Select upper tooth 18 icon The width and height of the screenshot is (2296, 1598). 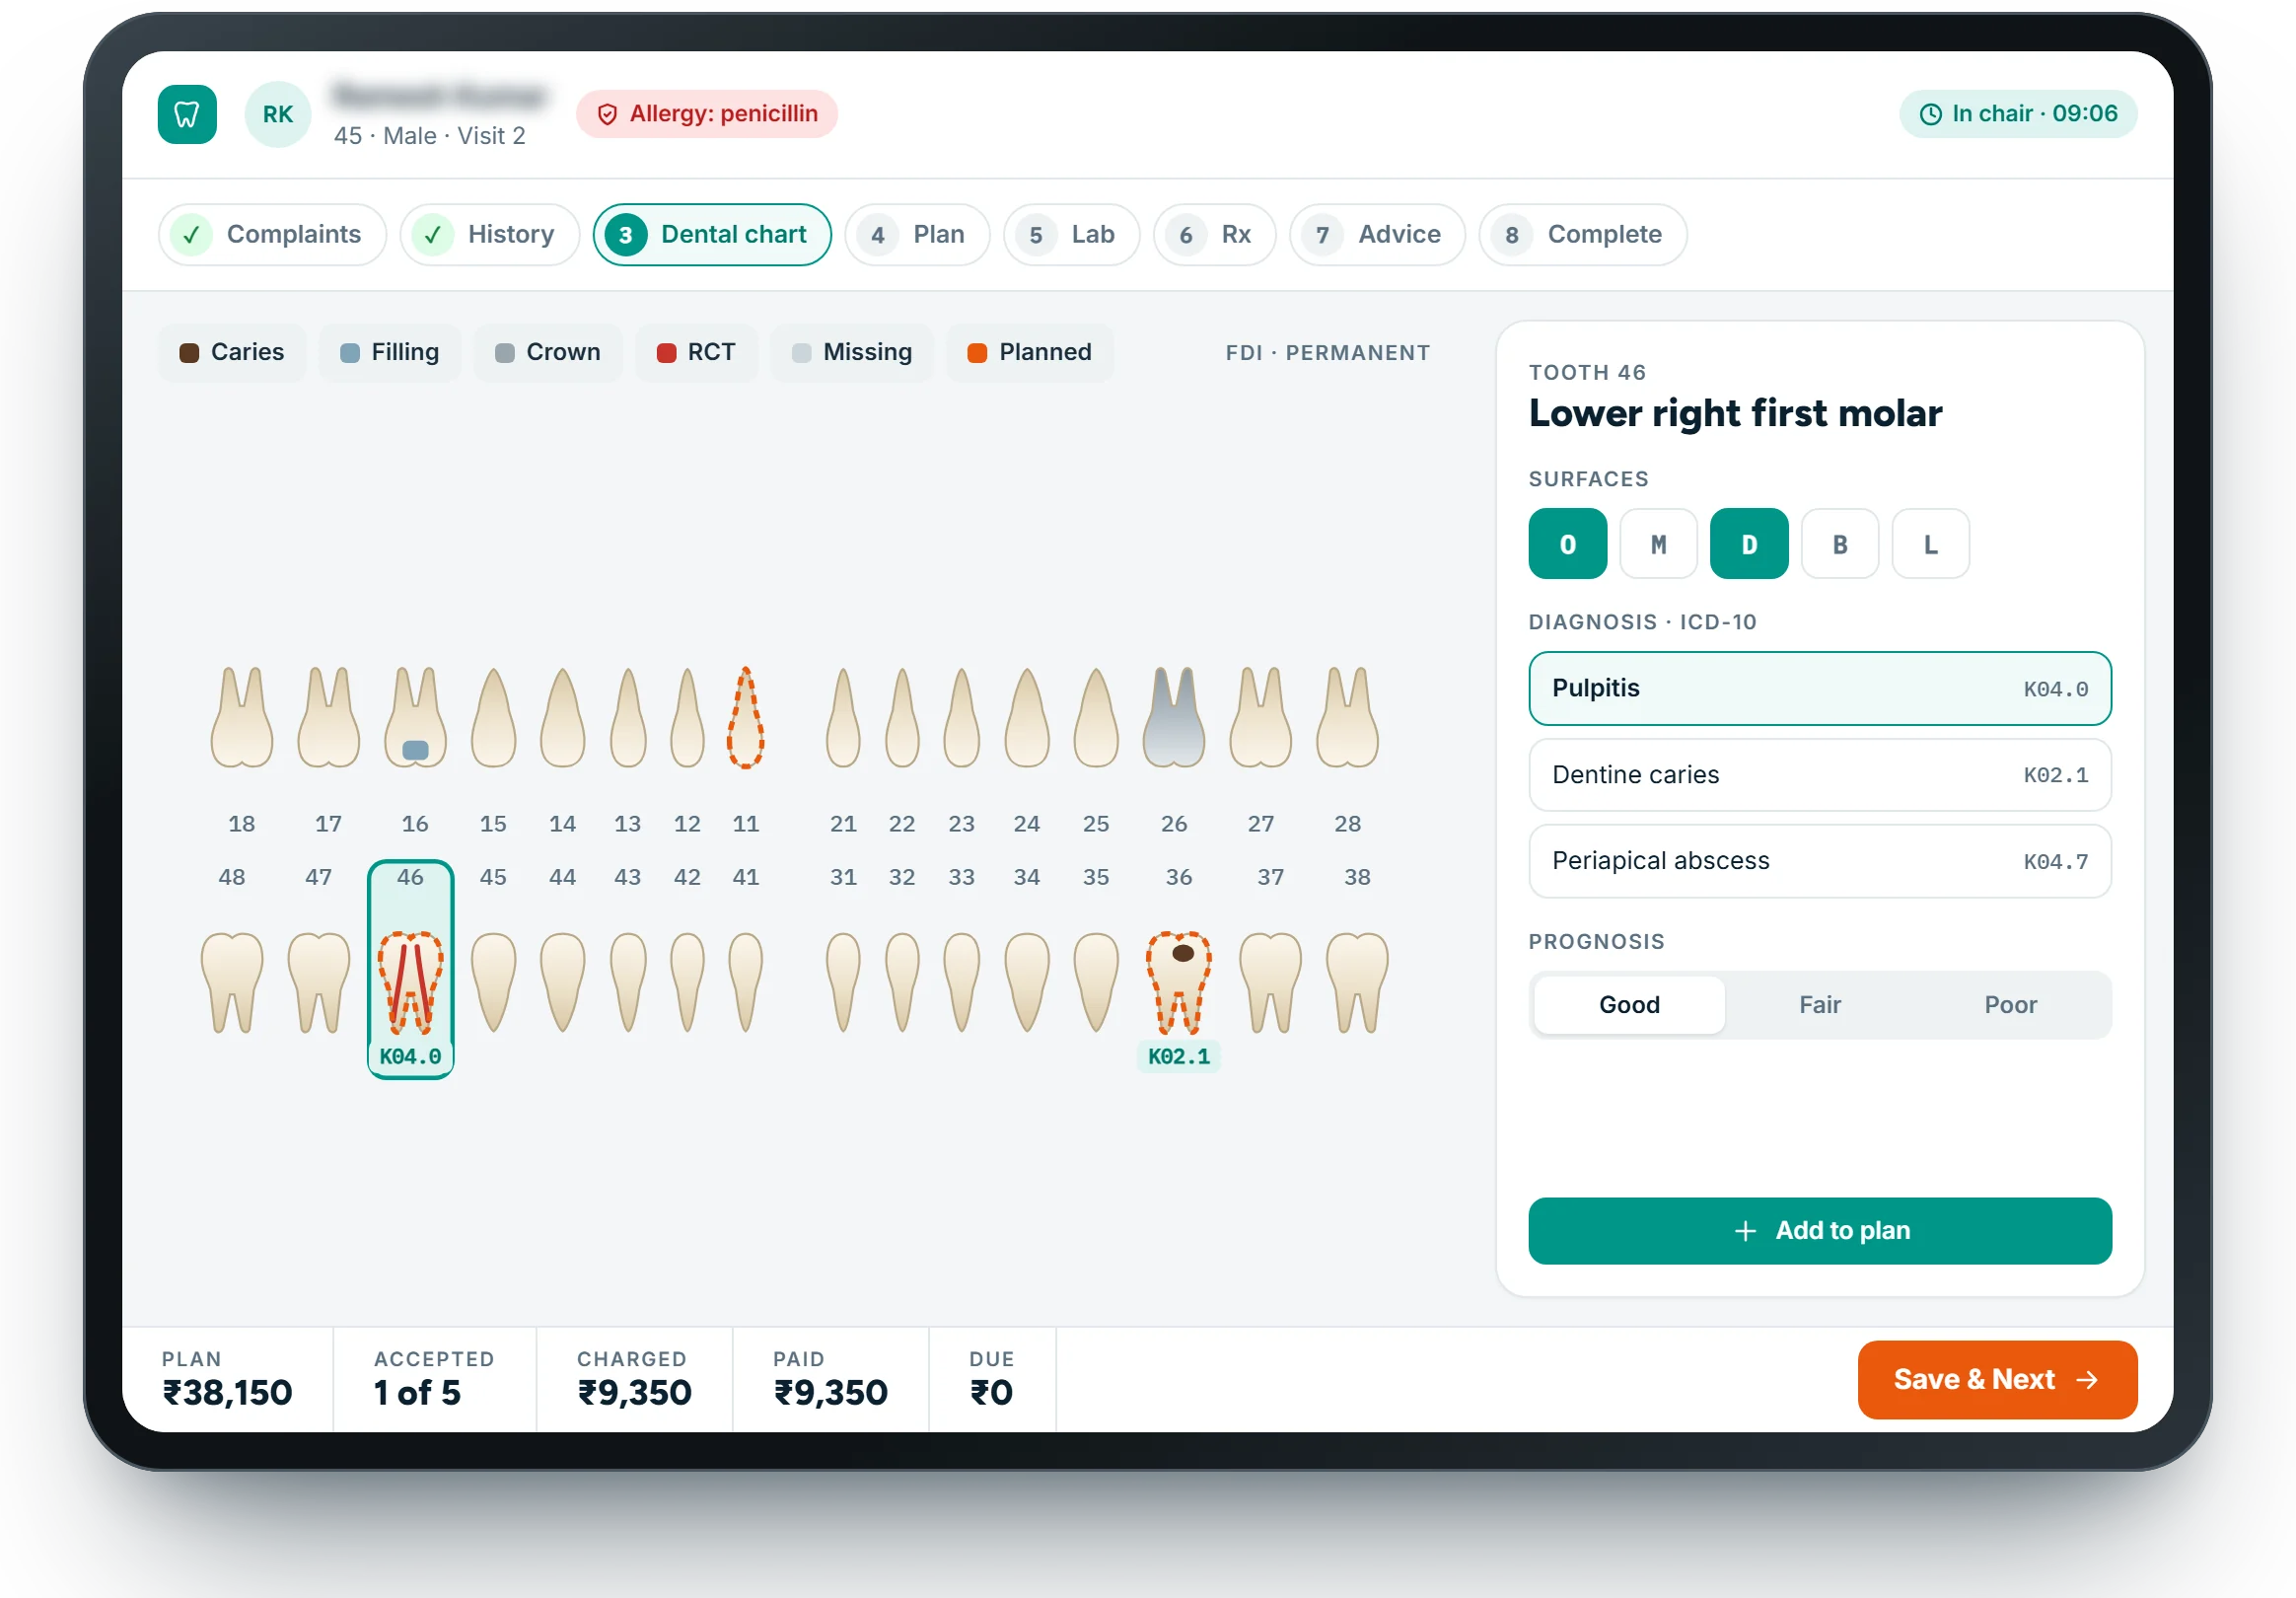click(242, 717)
